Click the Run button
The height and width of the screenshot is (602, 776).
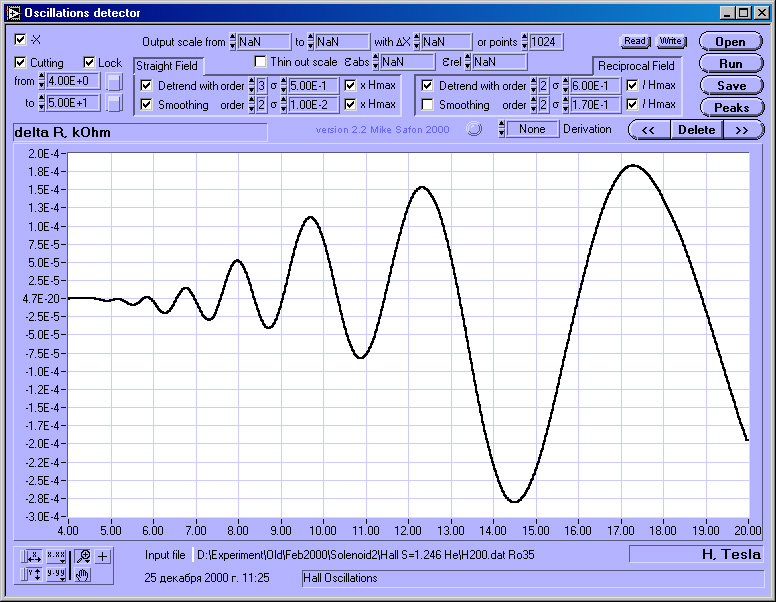[x=730, y=64]
